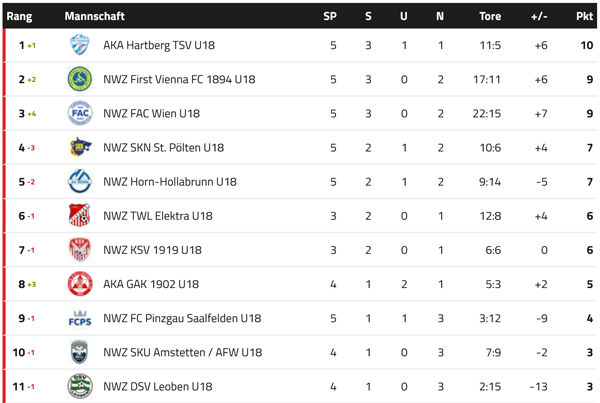Click the NWZ Horn-Hollabrunn U18 logo
Viewport: 600px width, 403px height.
pos(80,182)
